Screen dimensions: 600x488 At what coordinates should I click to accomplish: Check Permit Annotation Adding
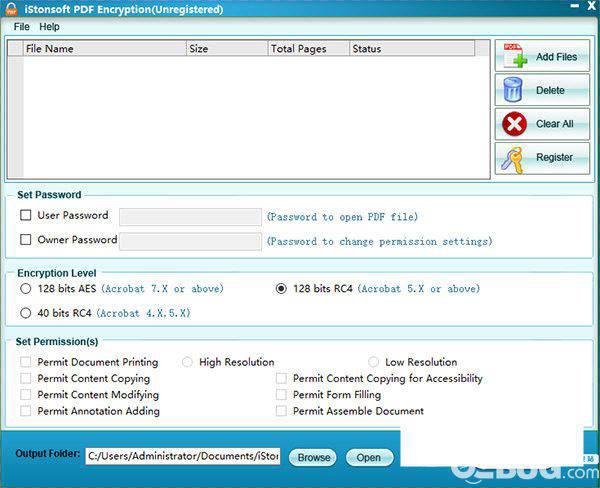[26, 411]
